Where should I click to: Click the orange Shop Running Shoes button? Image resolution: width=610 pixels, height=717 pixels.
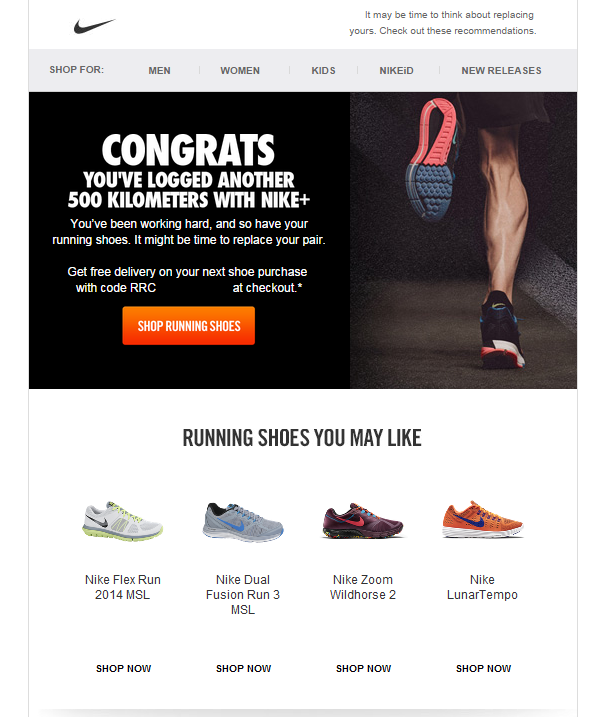188,326
